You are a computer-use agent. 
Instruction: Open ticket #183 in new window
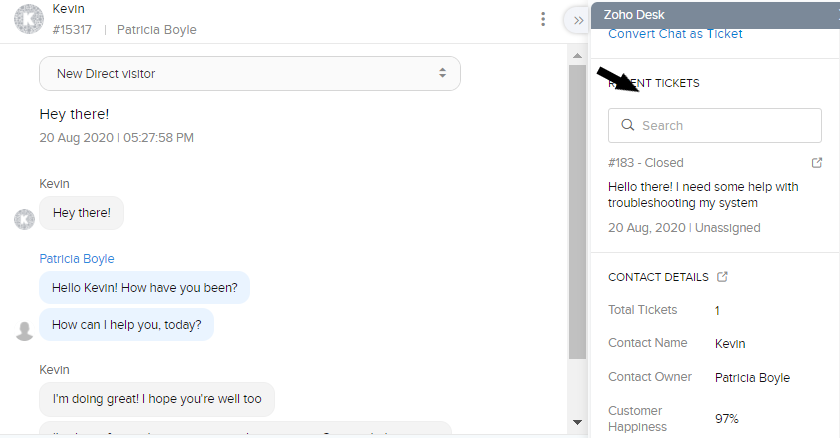816,163
